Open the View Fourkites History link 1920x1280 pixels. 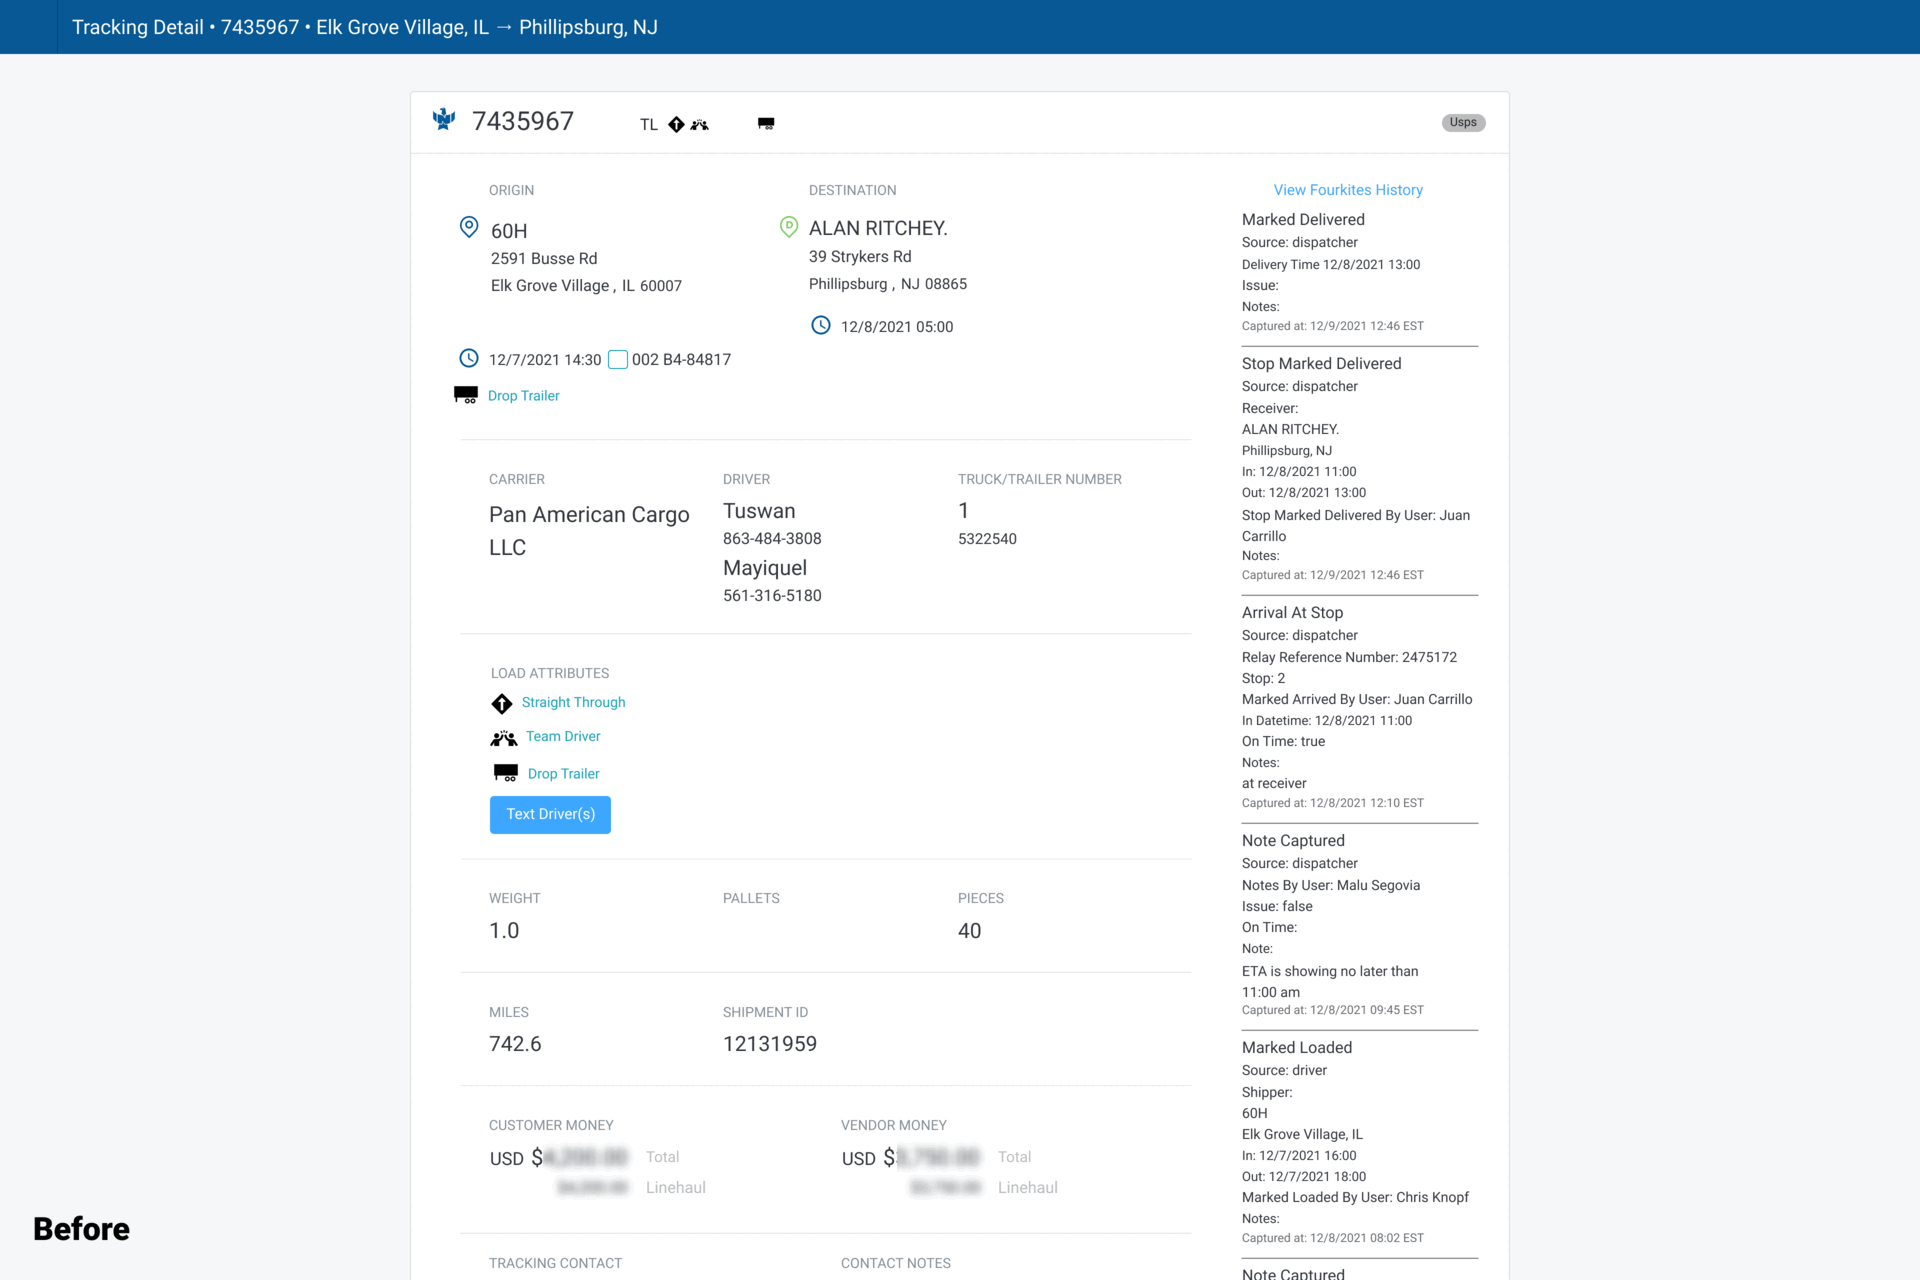pos(1347,190)
